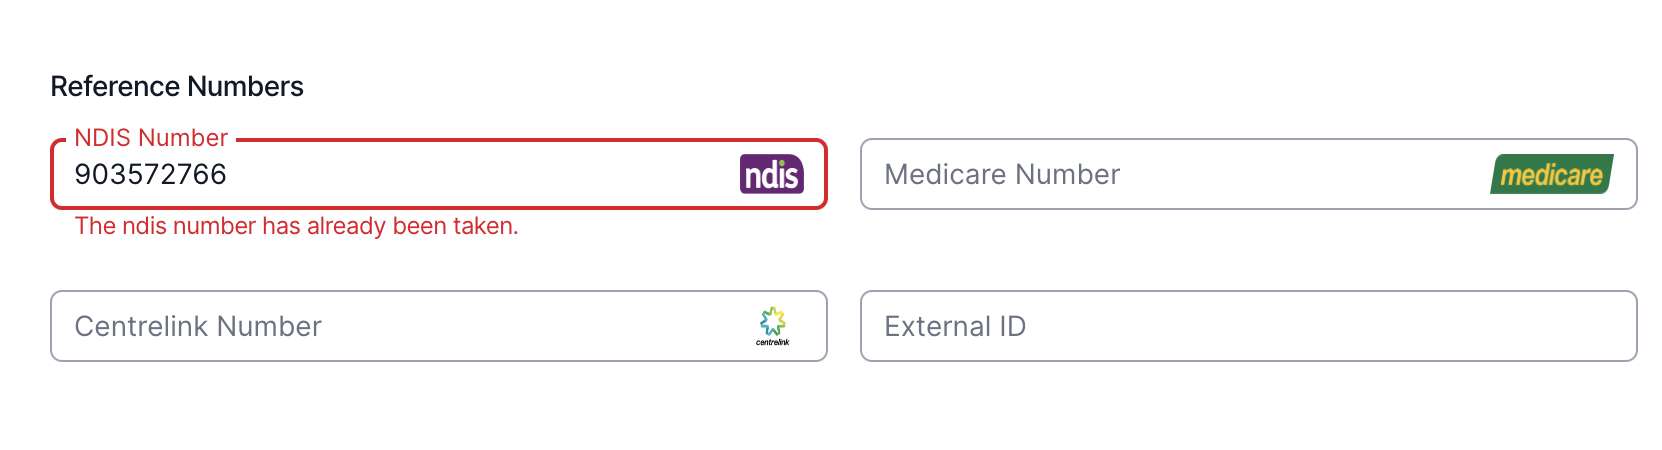Select the External ID input box
Image resolution: width=1662 pixels, height=450 pixels.
[1249, 326]
